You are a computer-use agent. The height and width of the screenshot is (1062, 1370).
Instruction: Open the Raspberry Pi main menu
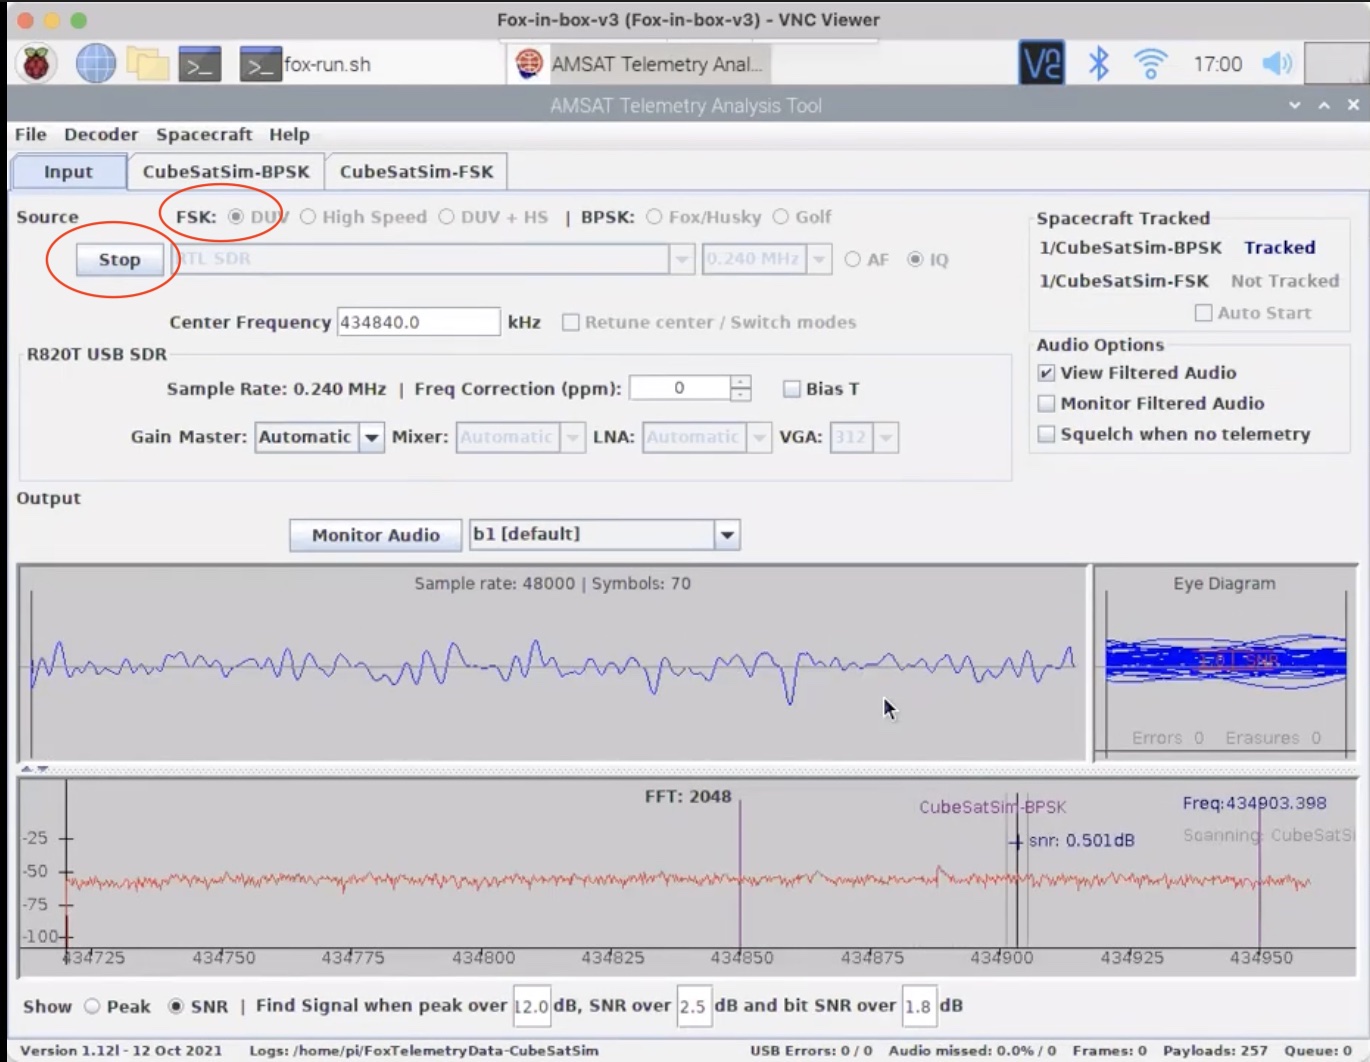pos(36,64)
